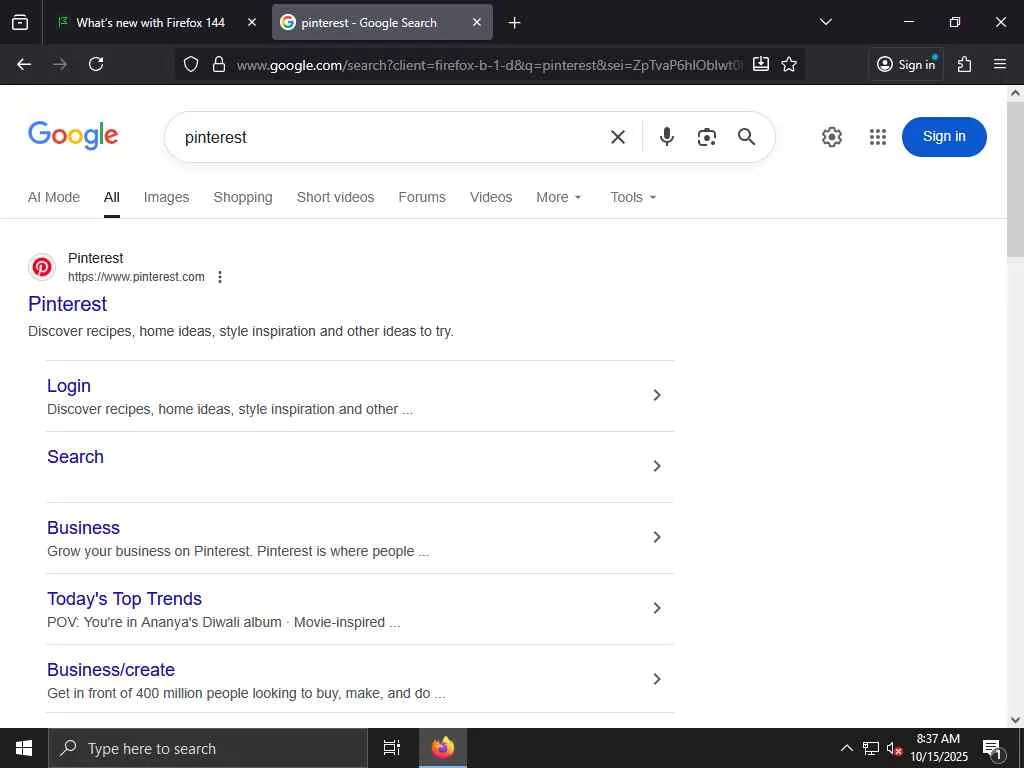Viewport: 1024px width, 768px height.
Task: Close the 'pinterest - Google Search' tab
Action: 477,22
